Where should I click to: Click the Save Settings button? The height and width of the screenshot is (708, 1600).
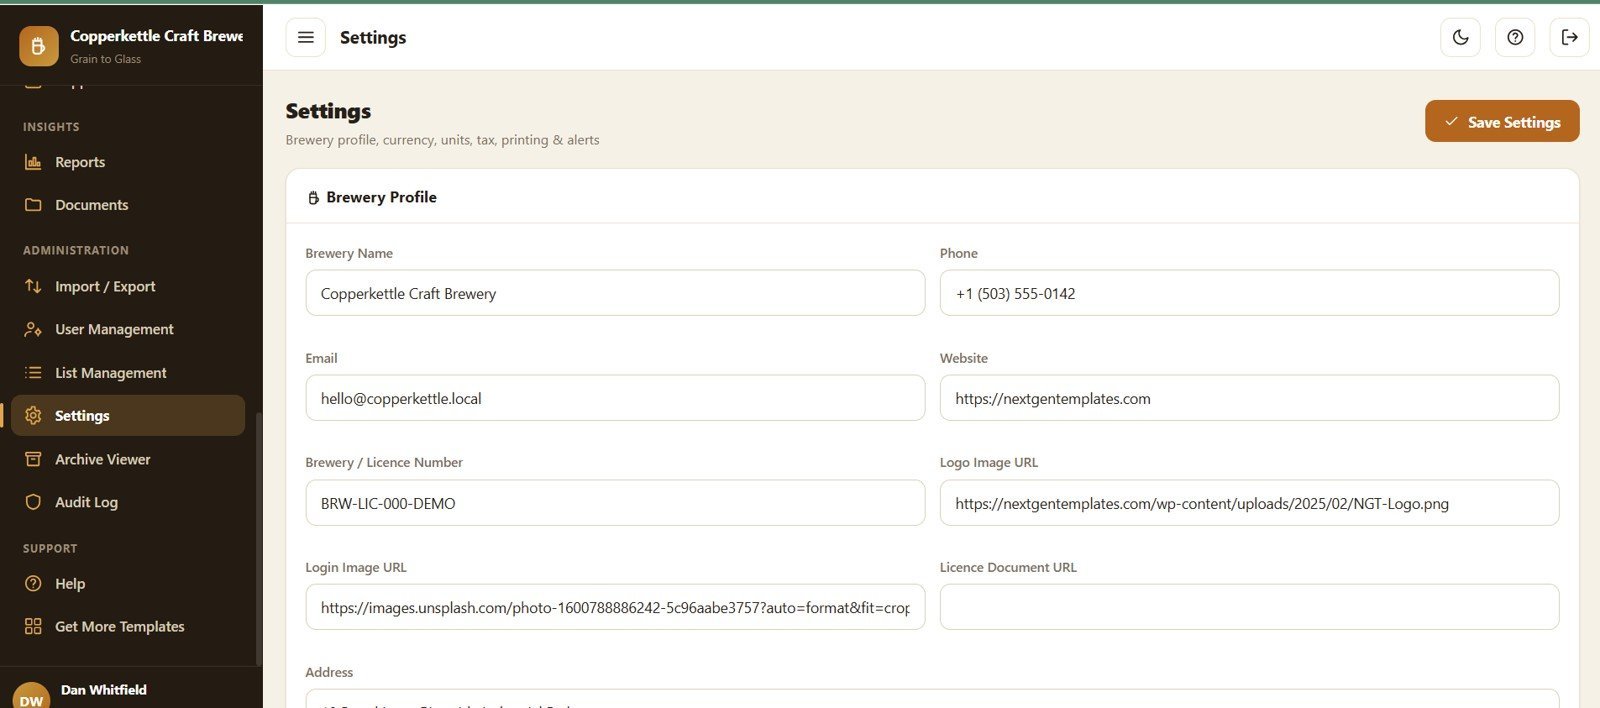[1502, 121]
